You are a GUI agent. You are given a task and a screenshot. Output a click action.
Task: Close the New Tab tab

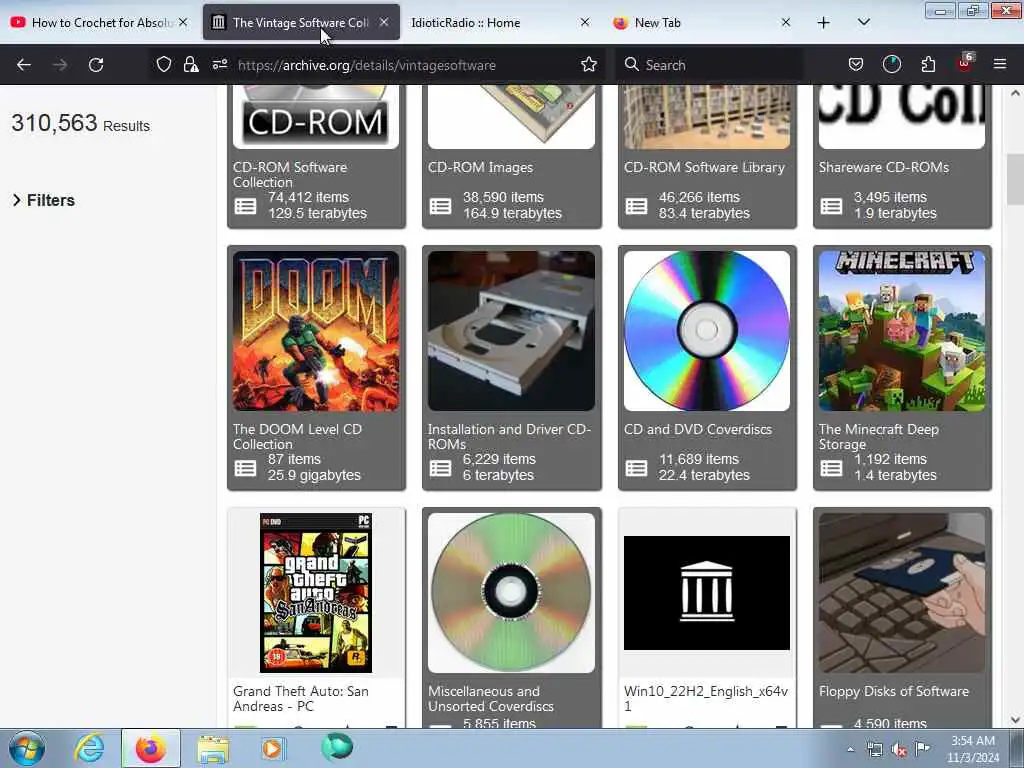point(786,22)
